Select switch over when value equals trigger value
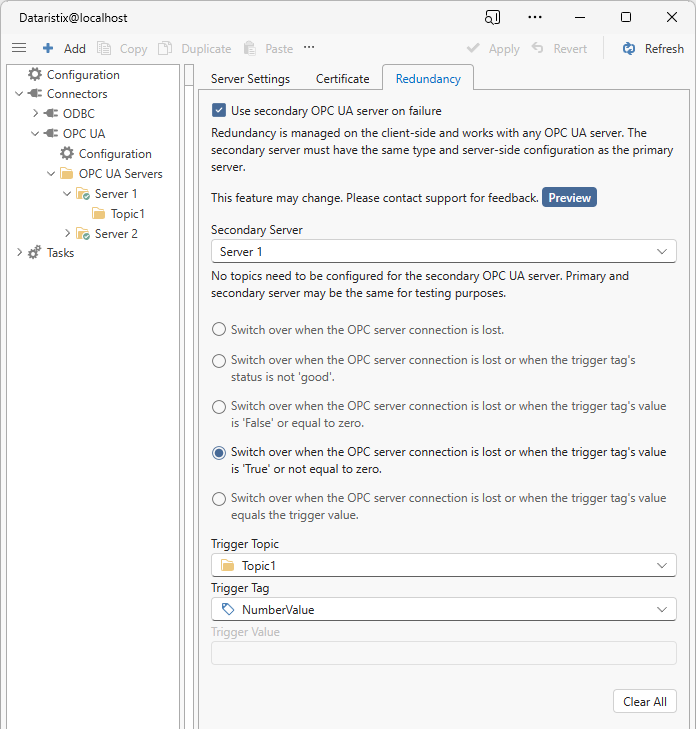This screenshot has height=729, width=696. point(219,498)
